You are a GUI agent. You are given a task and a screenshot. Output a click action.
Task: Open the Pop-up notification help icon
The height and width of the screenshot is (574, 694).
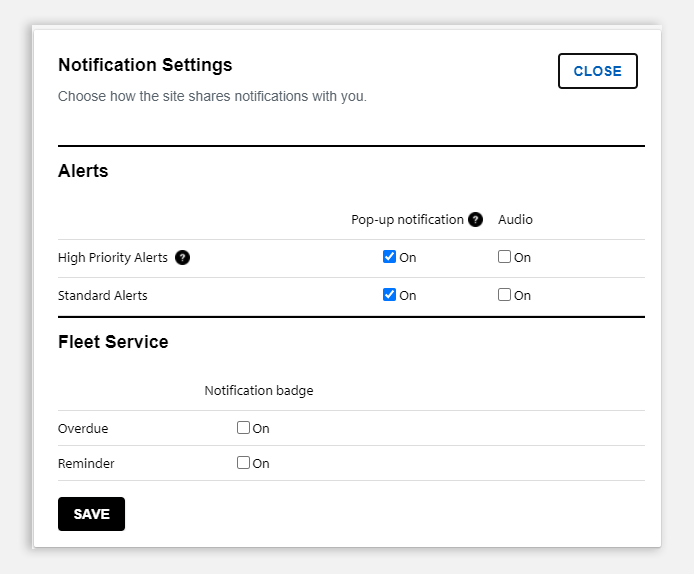tap(475, 220)
